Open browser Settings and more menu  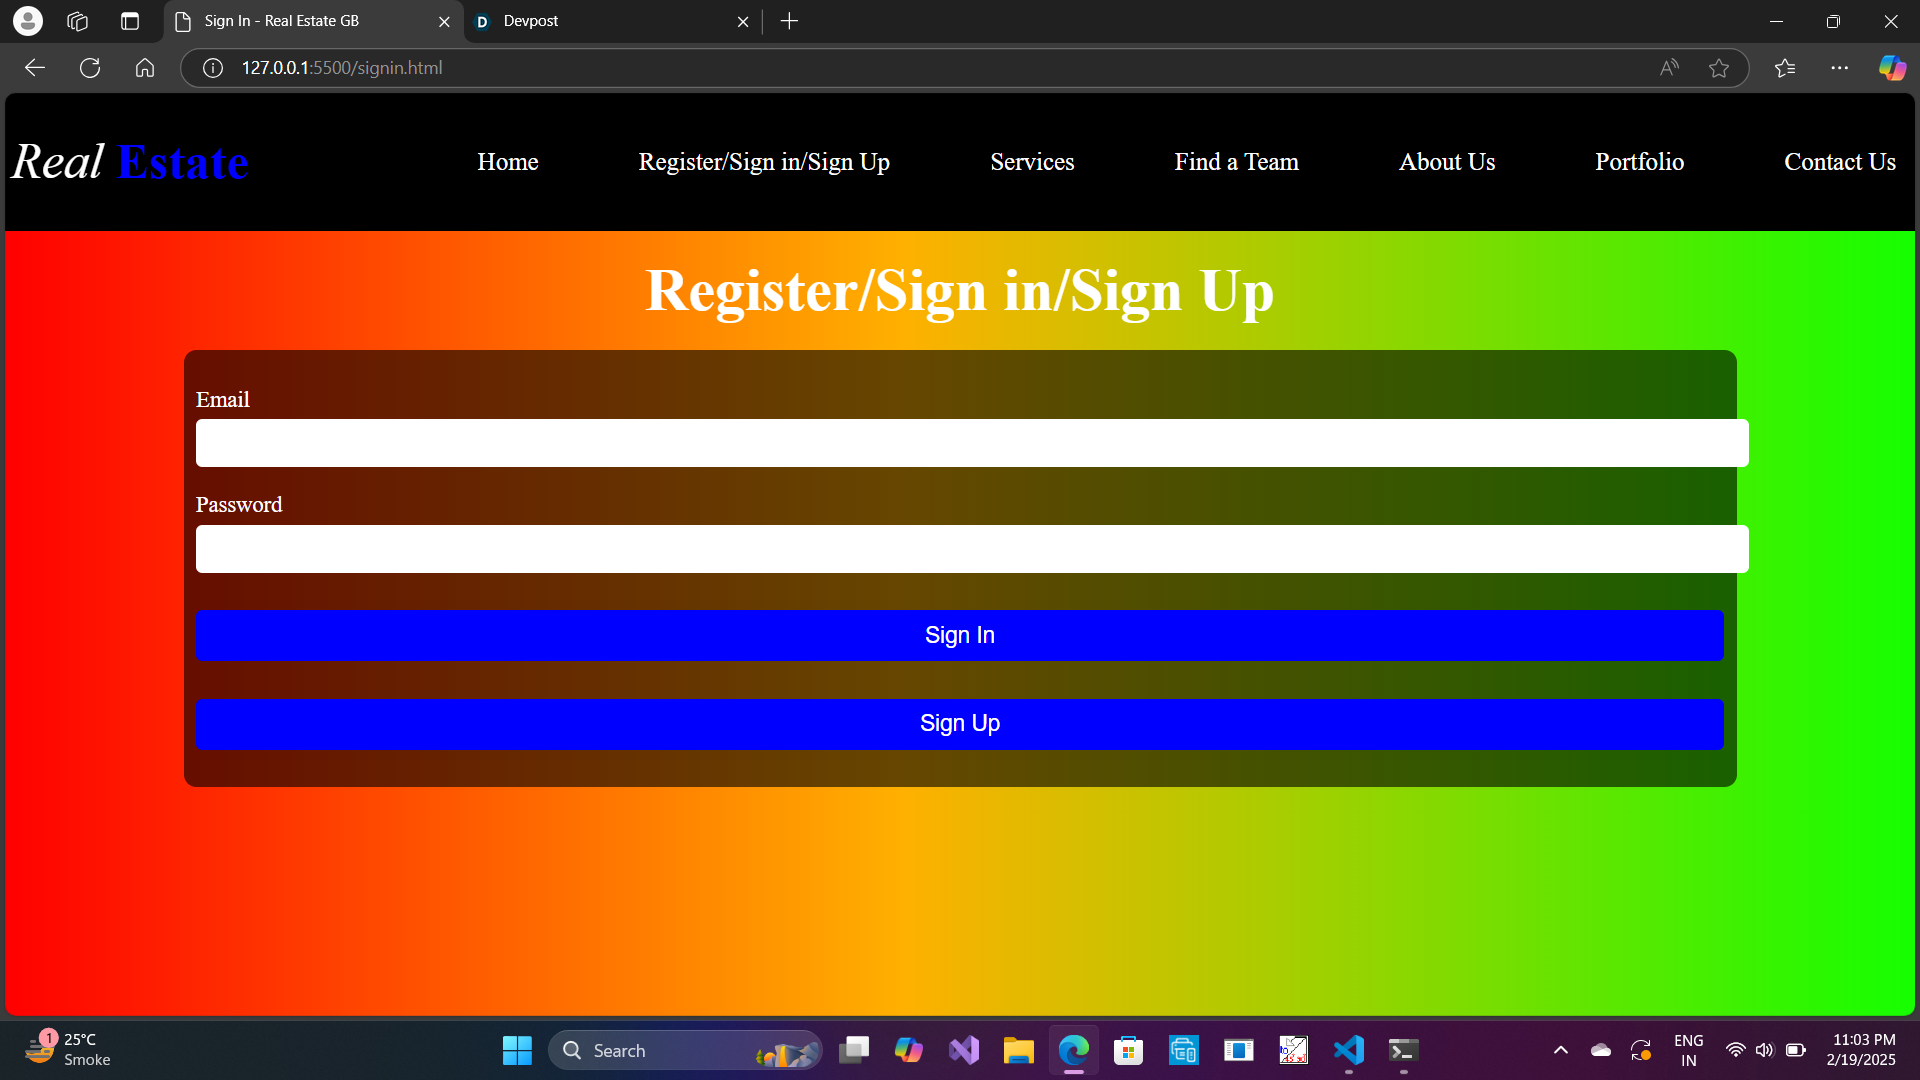[1839, 68]
